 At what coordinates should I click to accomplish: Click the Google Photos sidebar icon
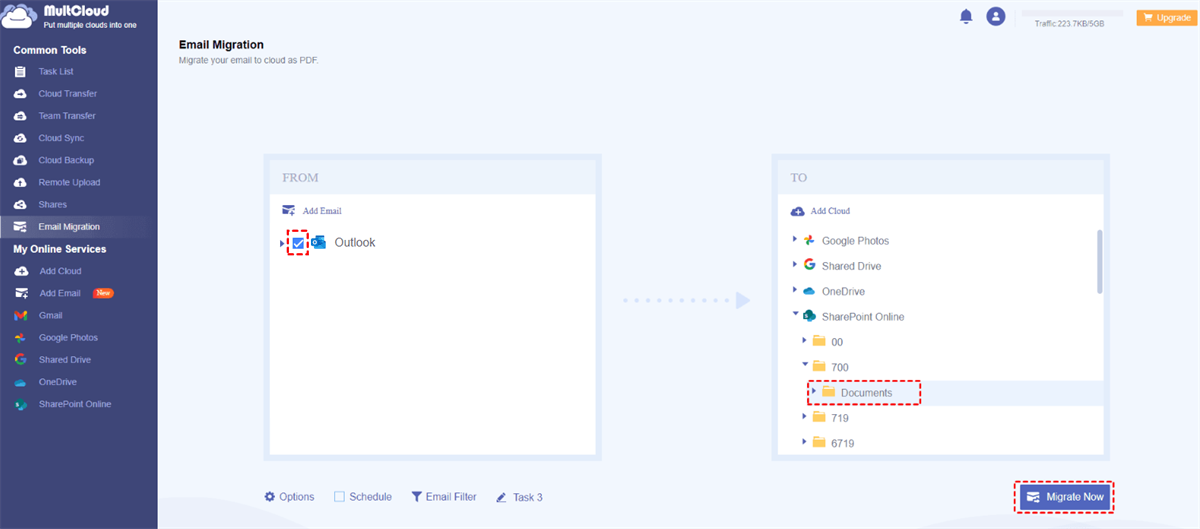pyautogui.click(x=20, y=338)
